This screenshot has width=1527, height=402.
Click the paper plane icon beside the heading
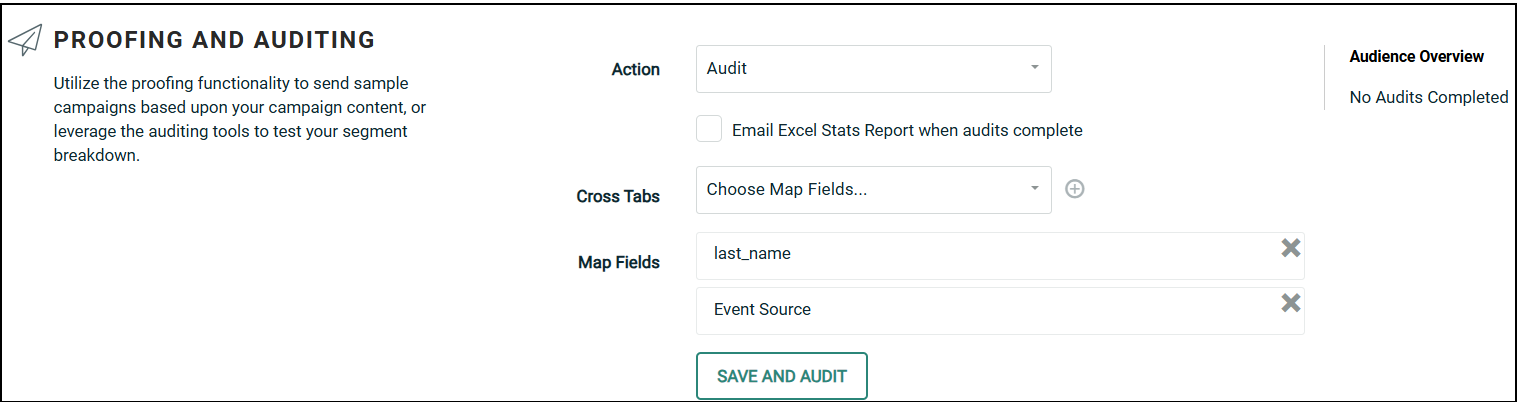[25, 40]
